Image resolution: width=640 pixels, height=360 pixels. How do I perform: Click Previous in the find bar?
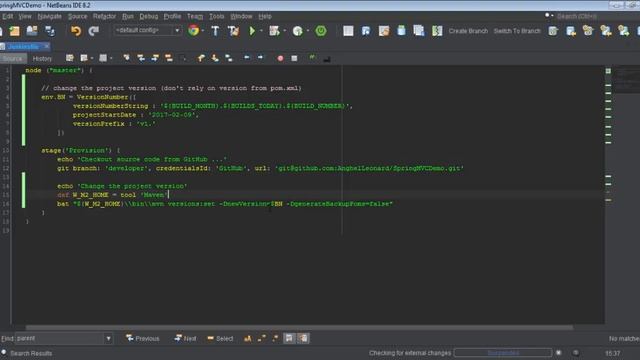coord(142,338)
